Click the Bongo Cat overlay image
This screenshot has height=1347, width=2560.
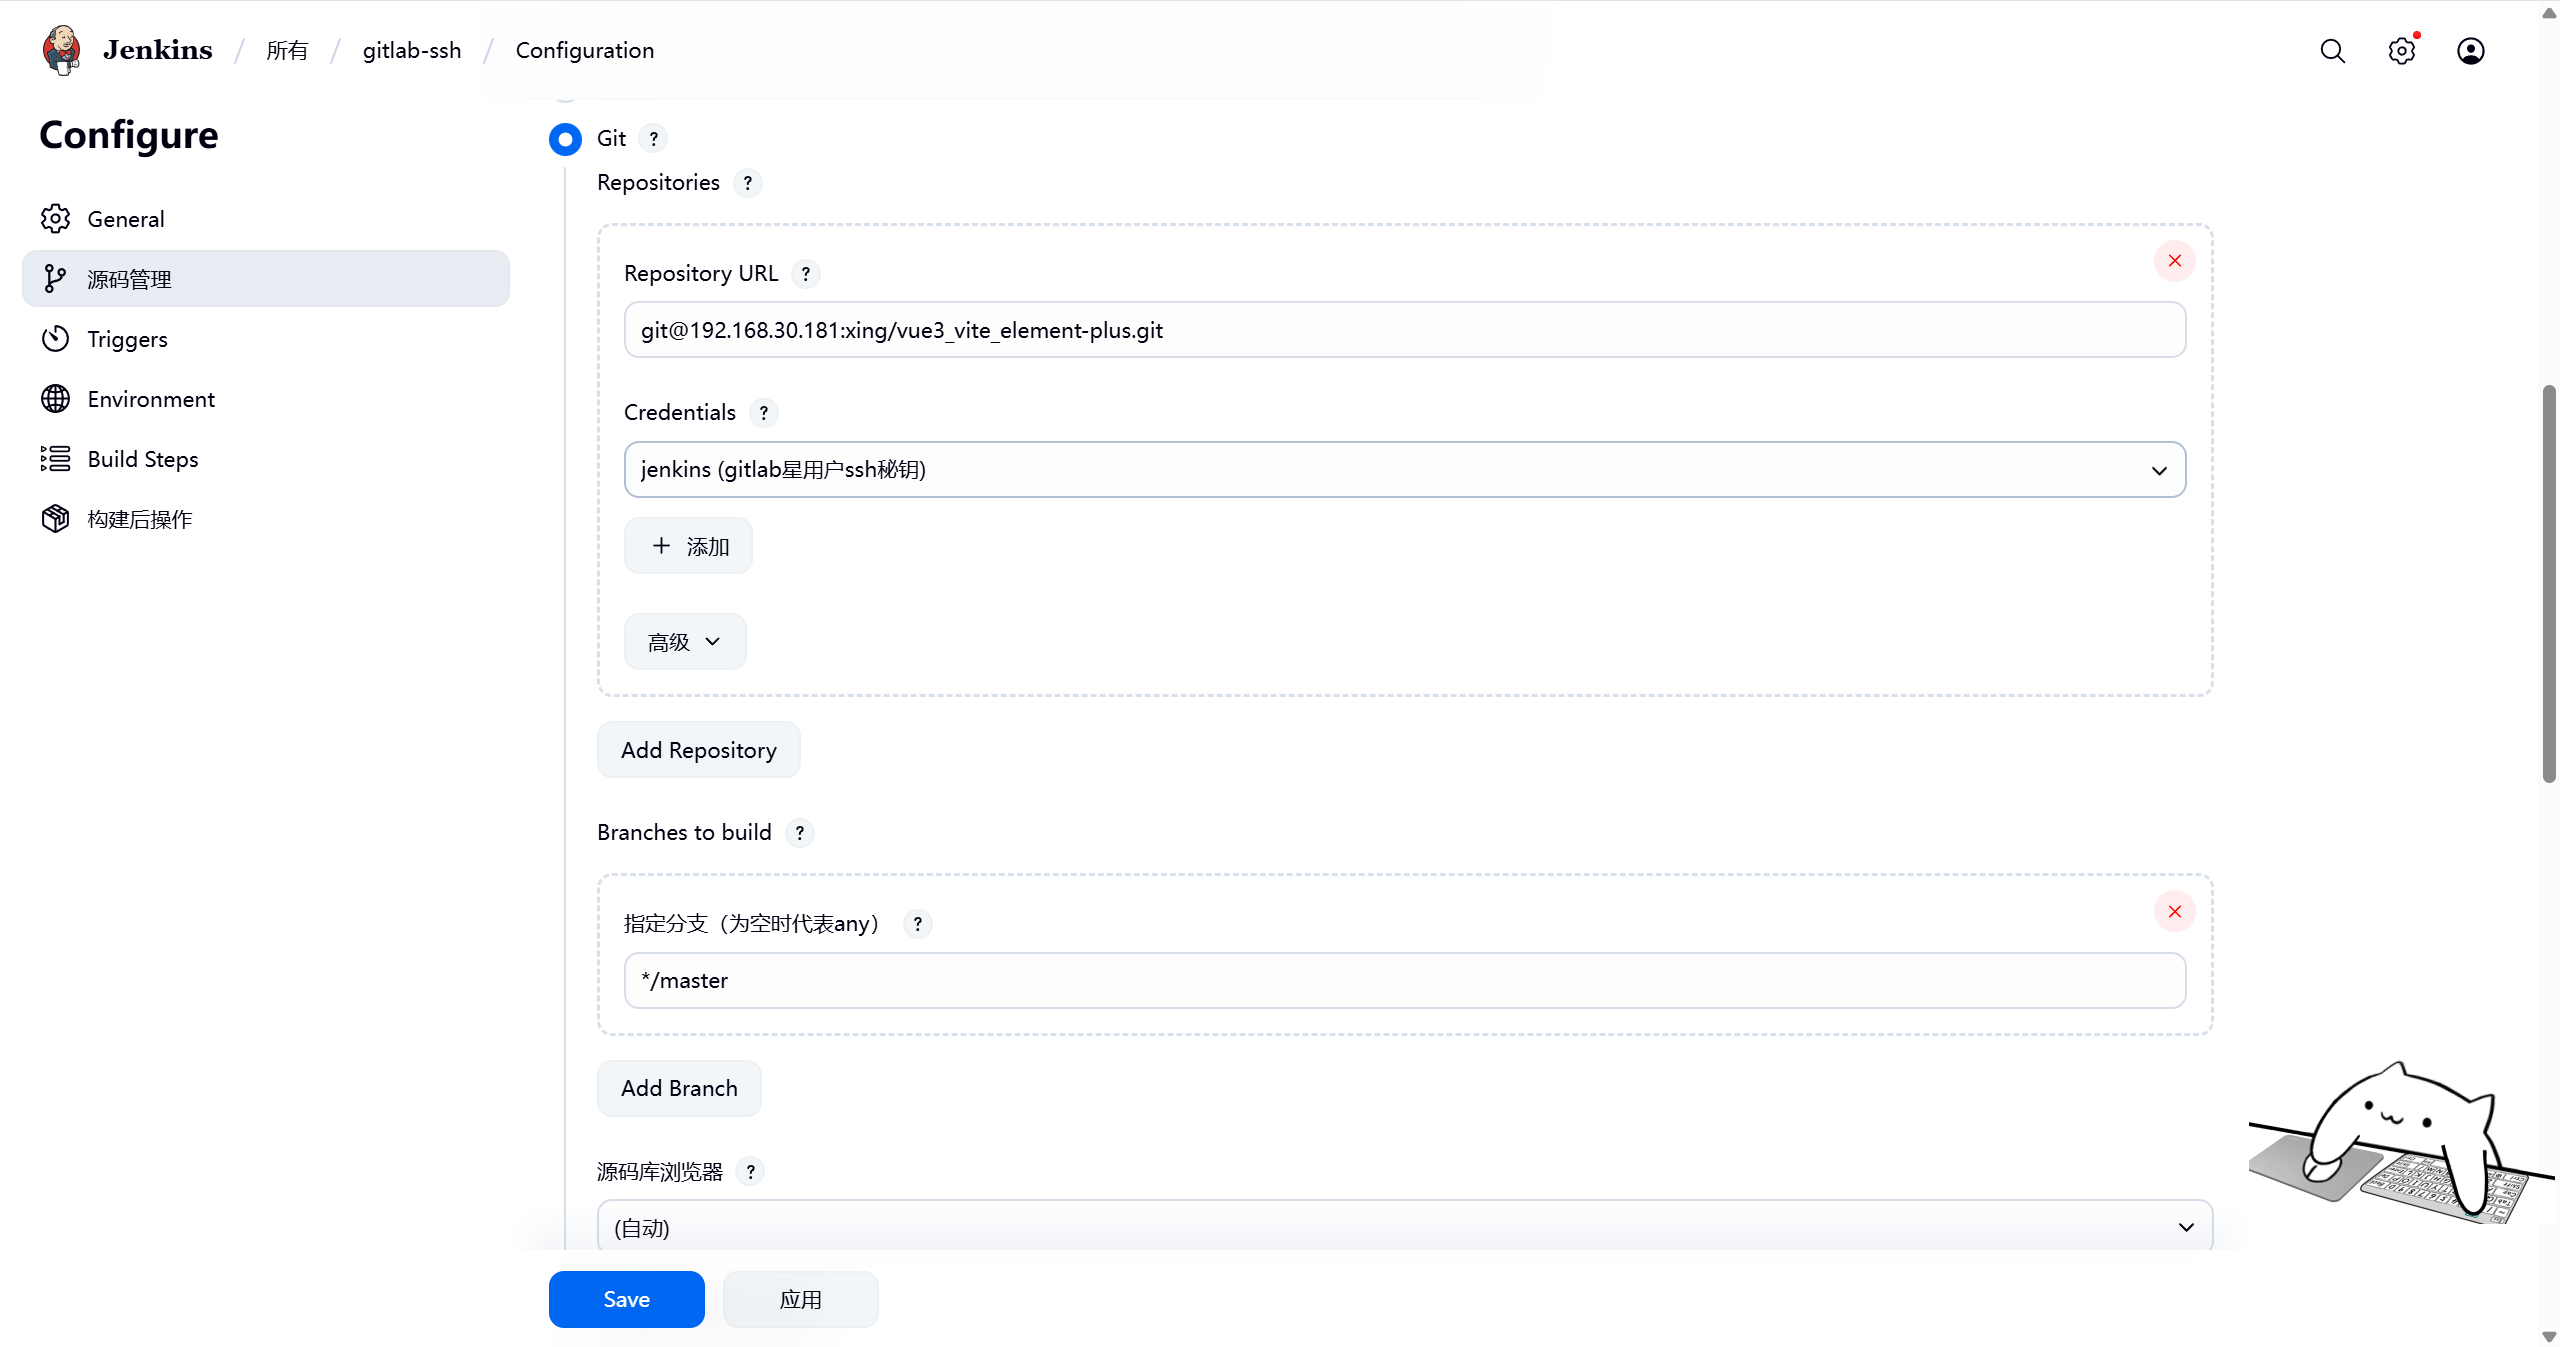pyautogui.click(x=2402, y=1142)
